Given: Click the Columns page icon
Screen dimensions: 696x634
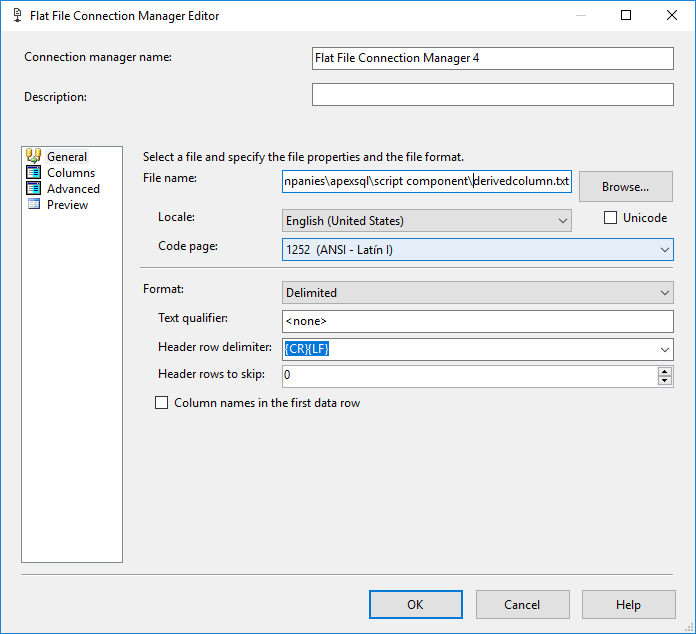Looking at the screenshot, I should pyautogui.click(x=33, y=172).
